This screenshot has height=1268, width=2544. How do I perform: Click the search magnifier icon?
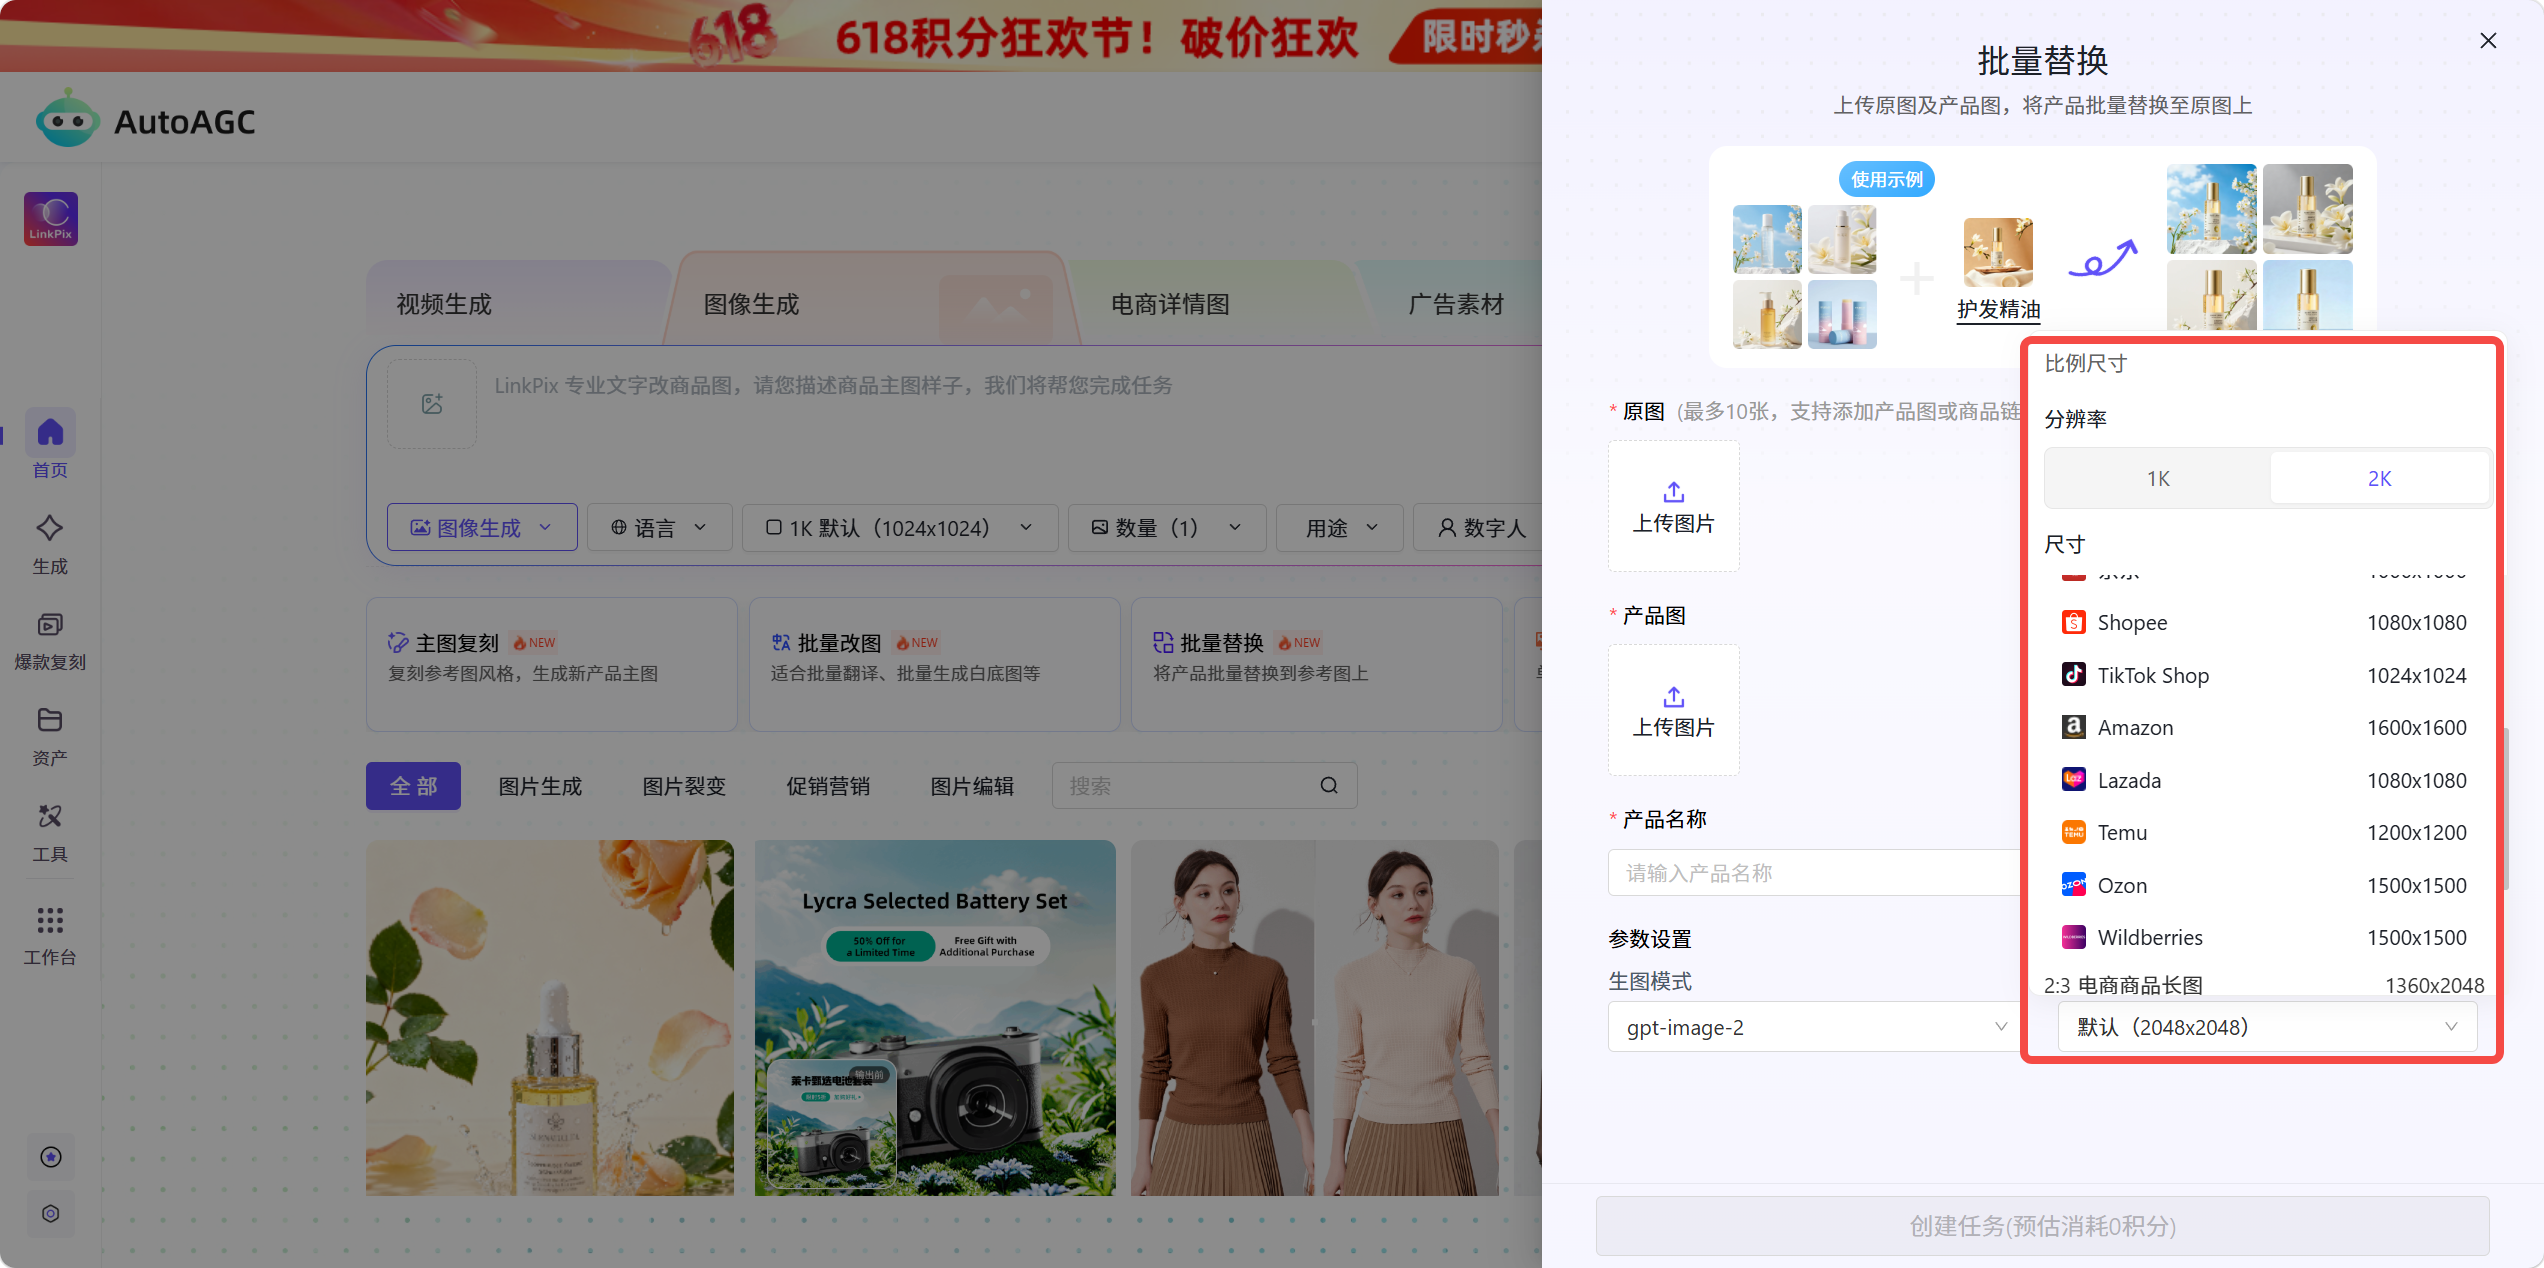click(1329, 786)
